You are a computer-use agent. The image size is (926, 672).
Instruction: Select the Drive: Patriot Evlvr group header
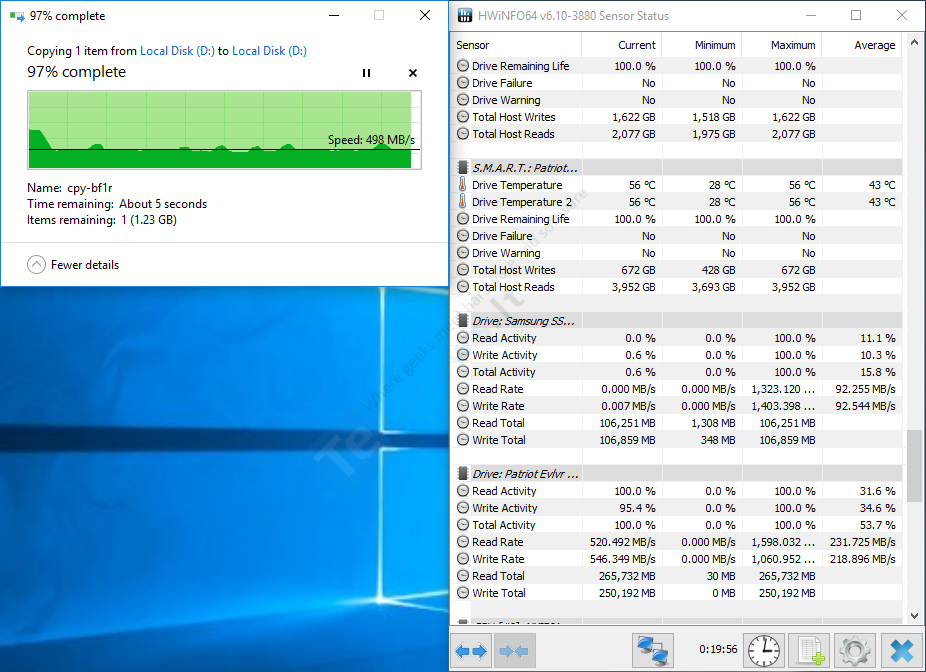tap(677, 474)
